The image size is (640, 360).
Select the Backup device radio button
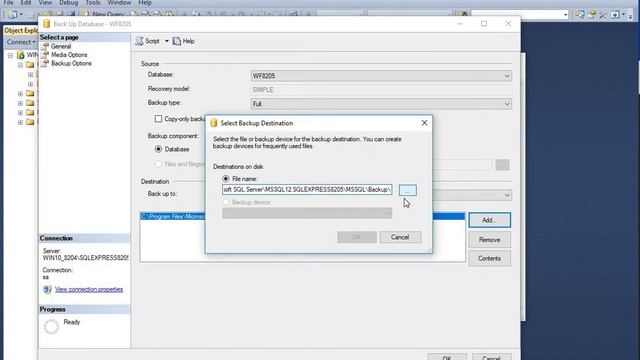click(226, 202)
